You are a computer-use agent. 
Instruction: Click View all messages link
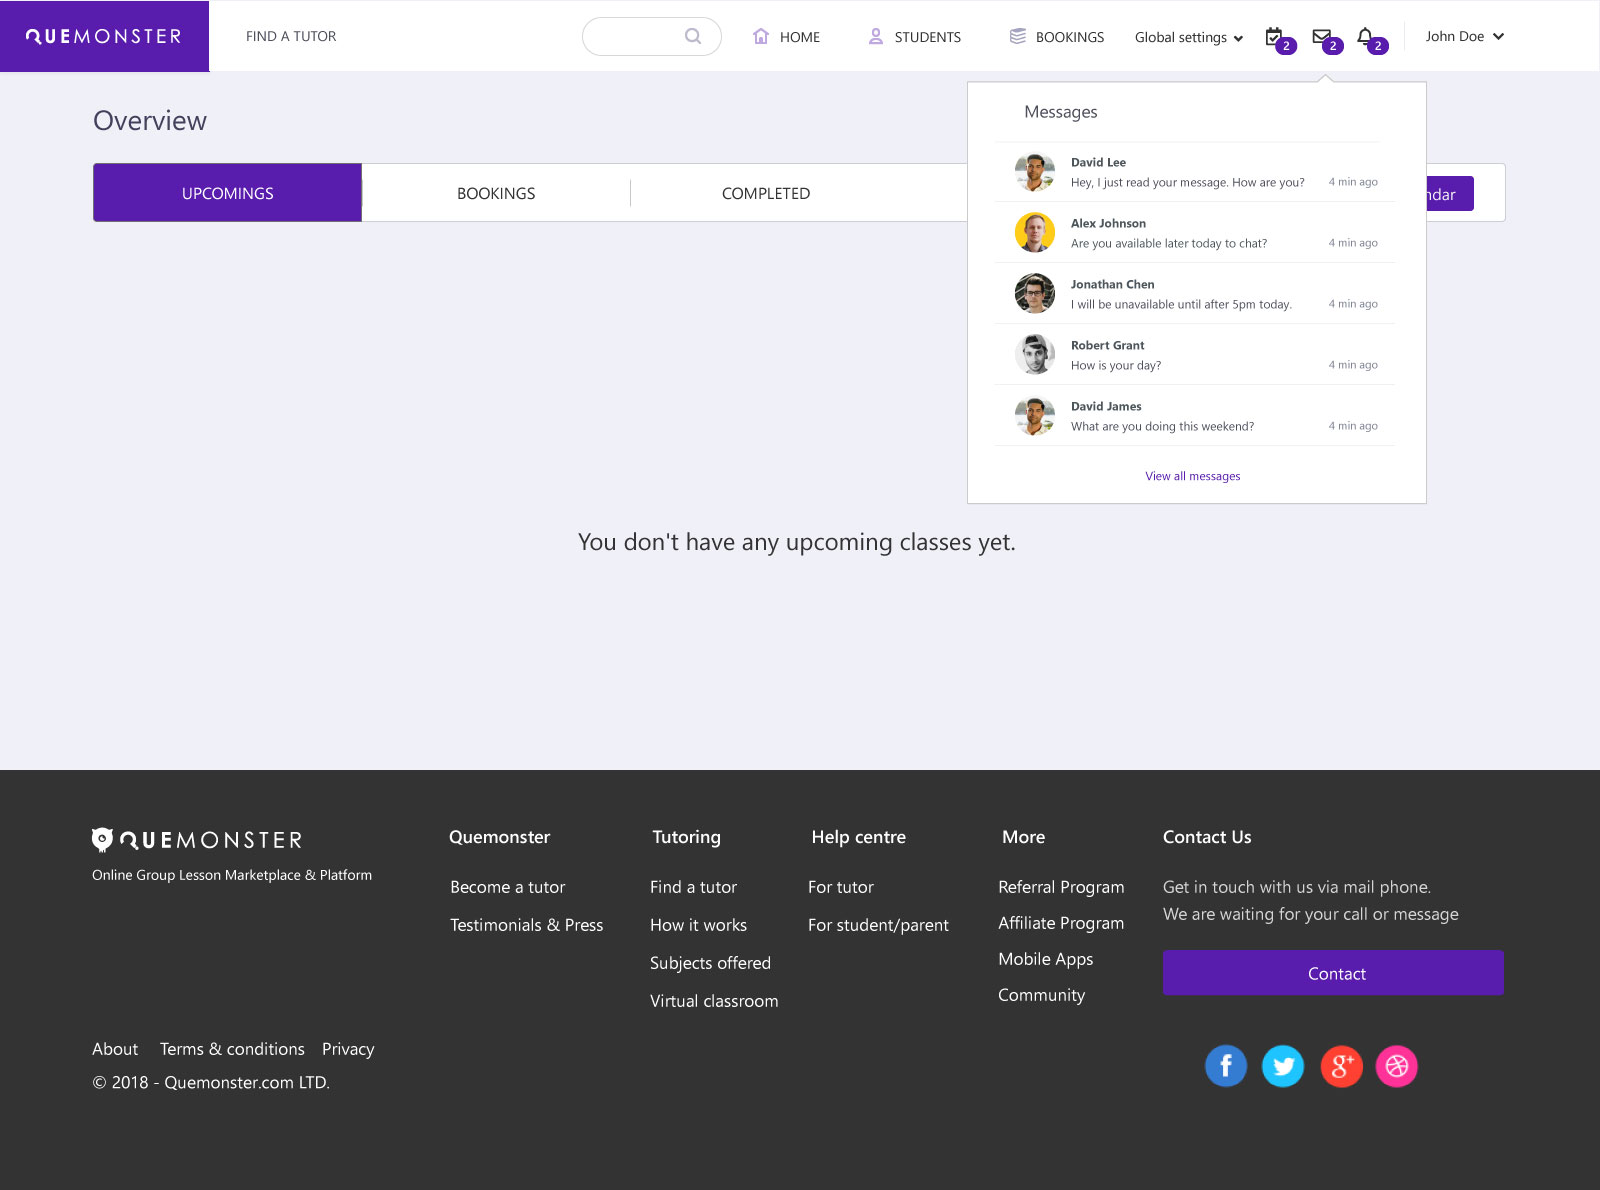(x=1192, y=476)
